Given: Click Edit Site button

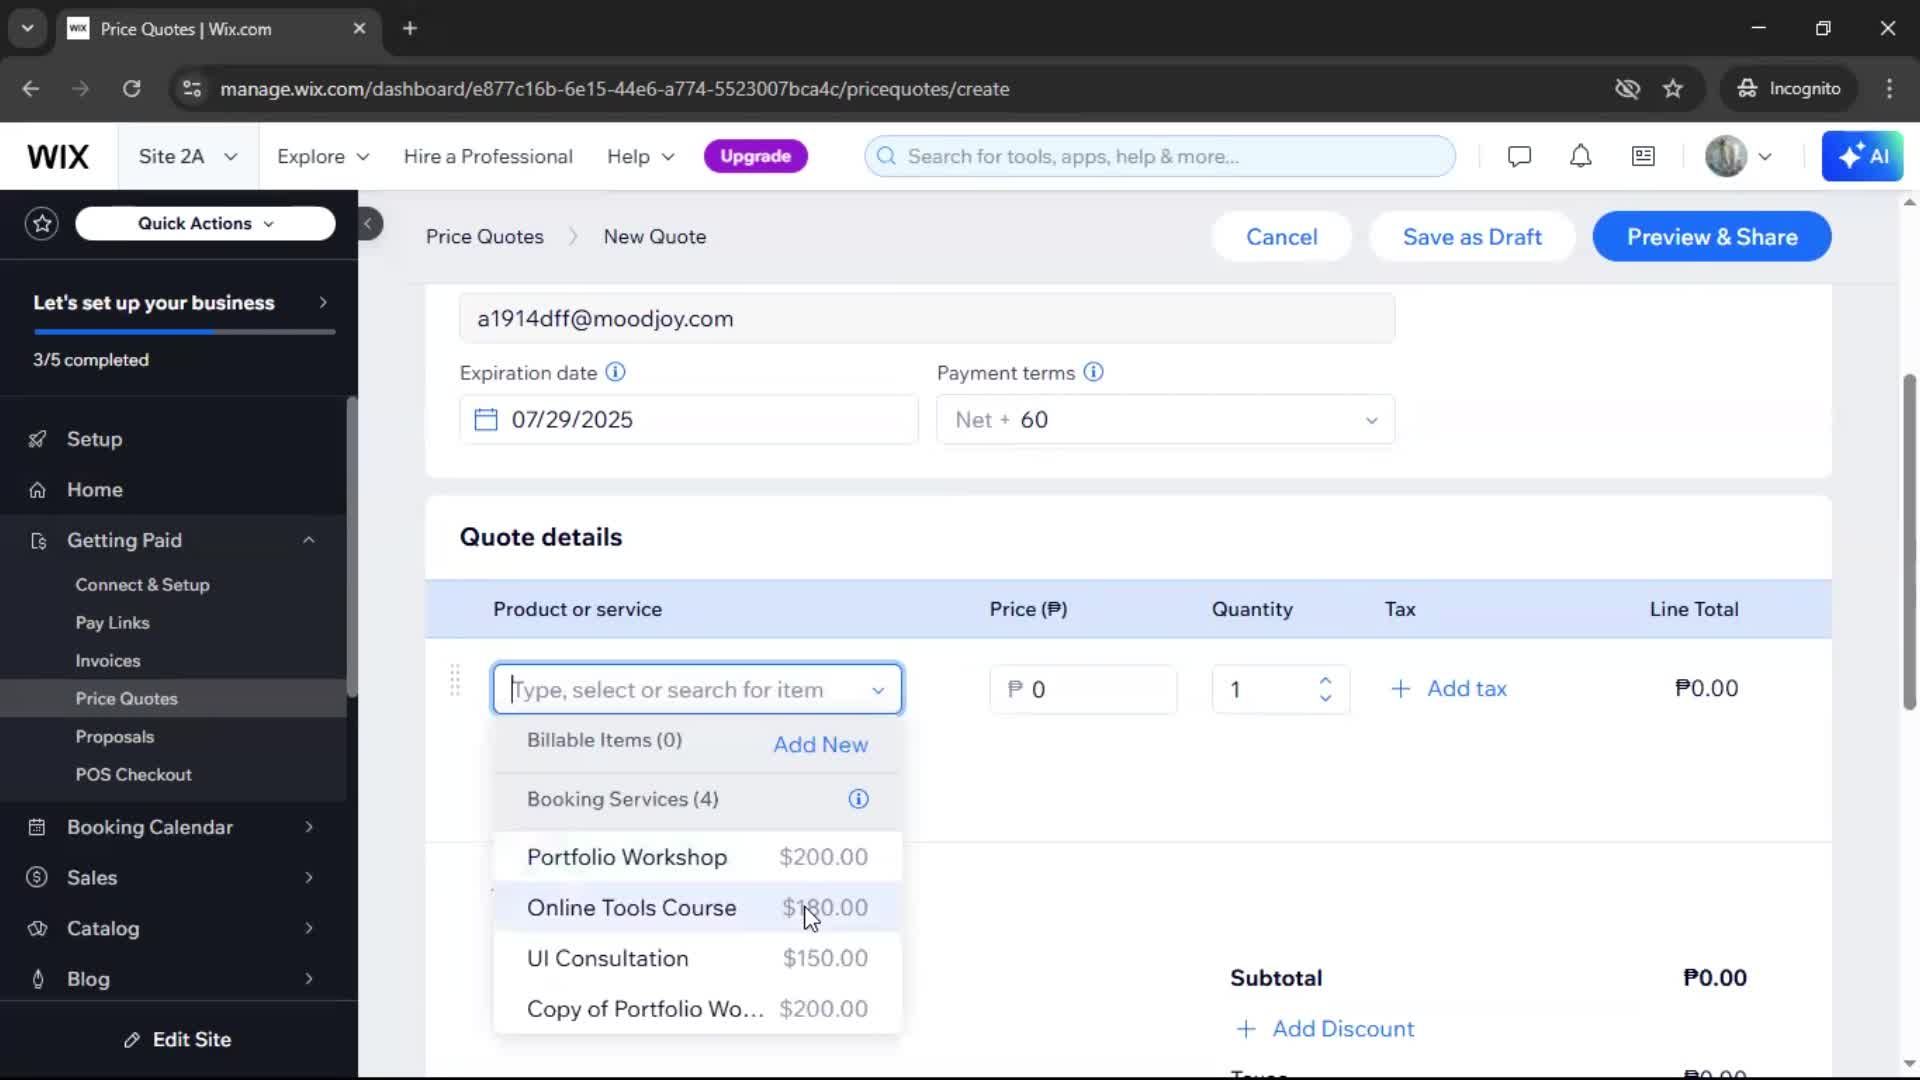Looking at the screenshot, I should [178, 1040].
